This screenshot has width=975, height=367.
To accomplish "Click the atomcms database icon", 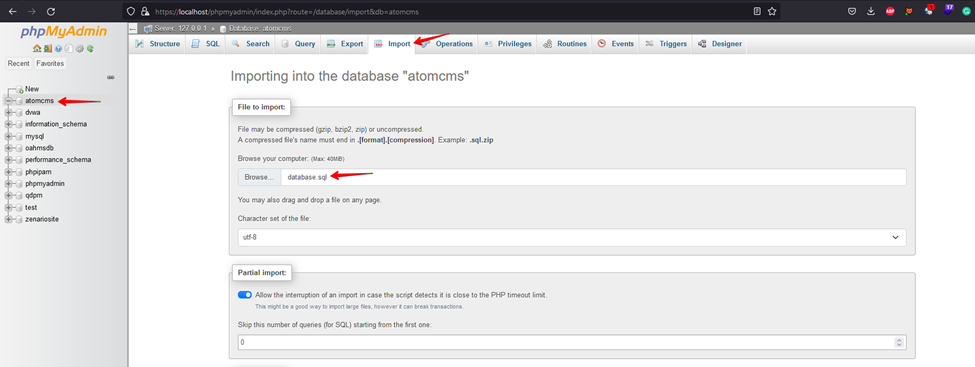I will pos(19,101).
